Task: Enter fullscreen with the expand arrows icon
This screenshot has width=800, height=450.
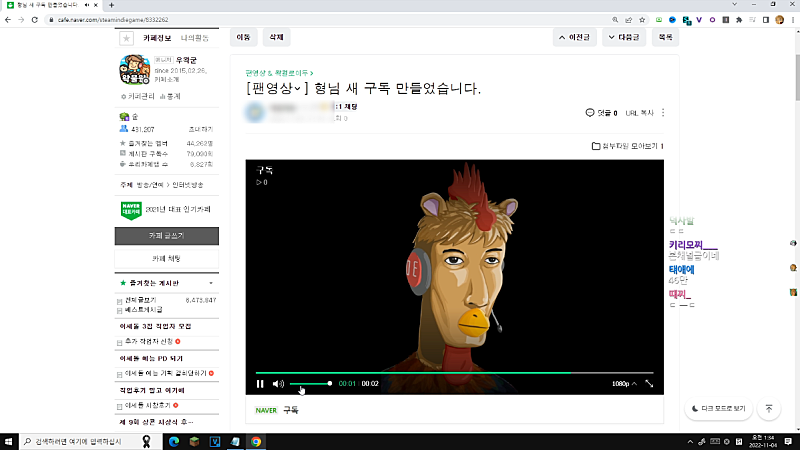Action: click(649, 384)
